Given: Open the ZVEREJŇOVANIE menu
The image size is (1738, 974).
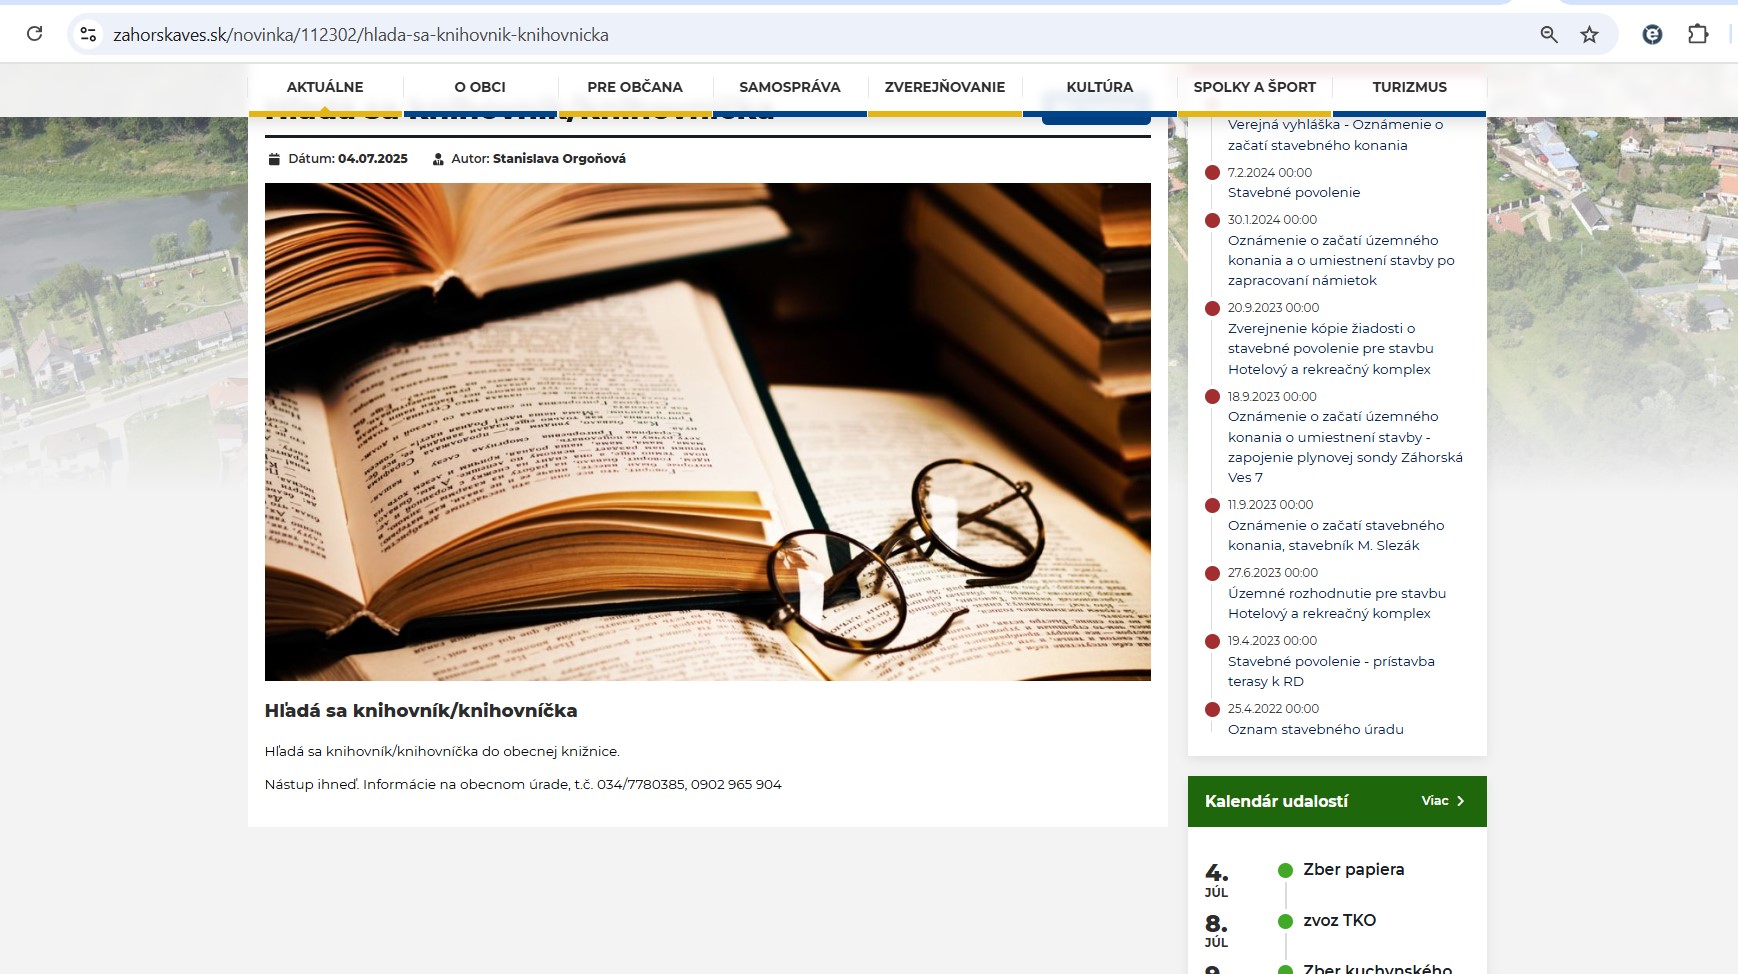Looking at the screenshot, I should click(x=945, y=87).
